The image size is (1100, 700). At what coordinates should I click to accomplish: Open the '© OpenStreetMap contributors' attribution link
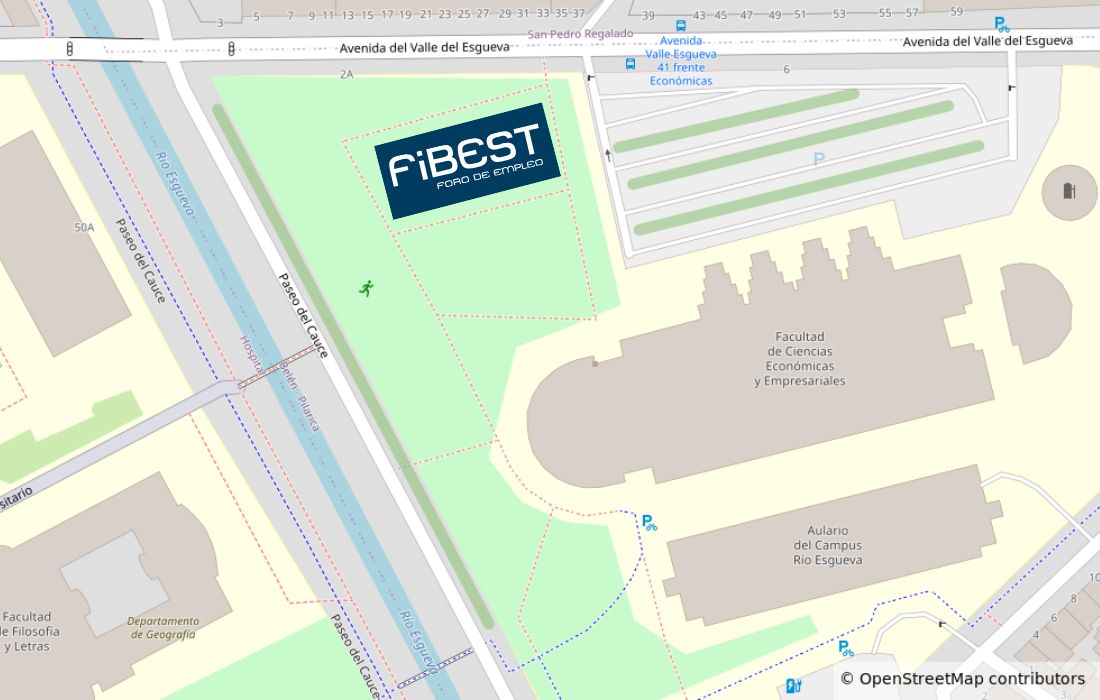962,678
